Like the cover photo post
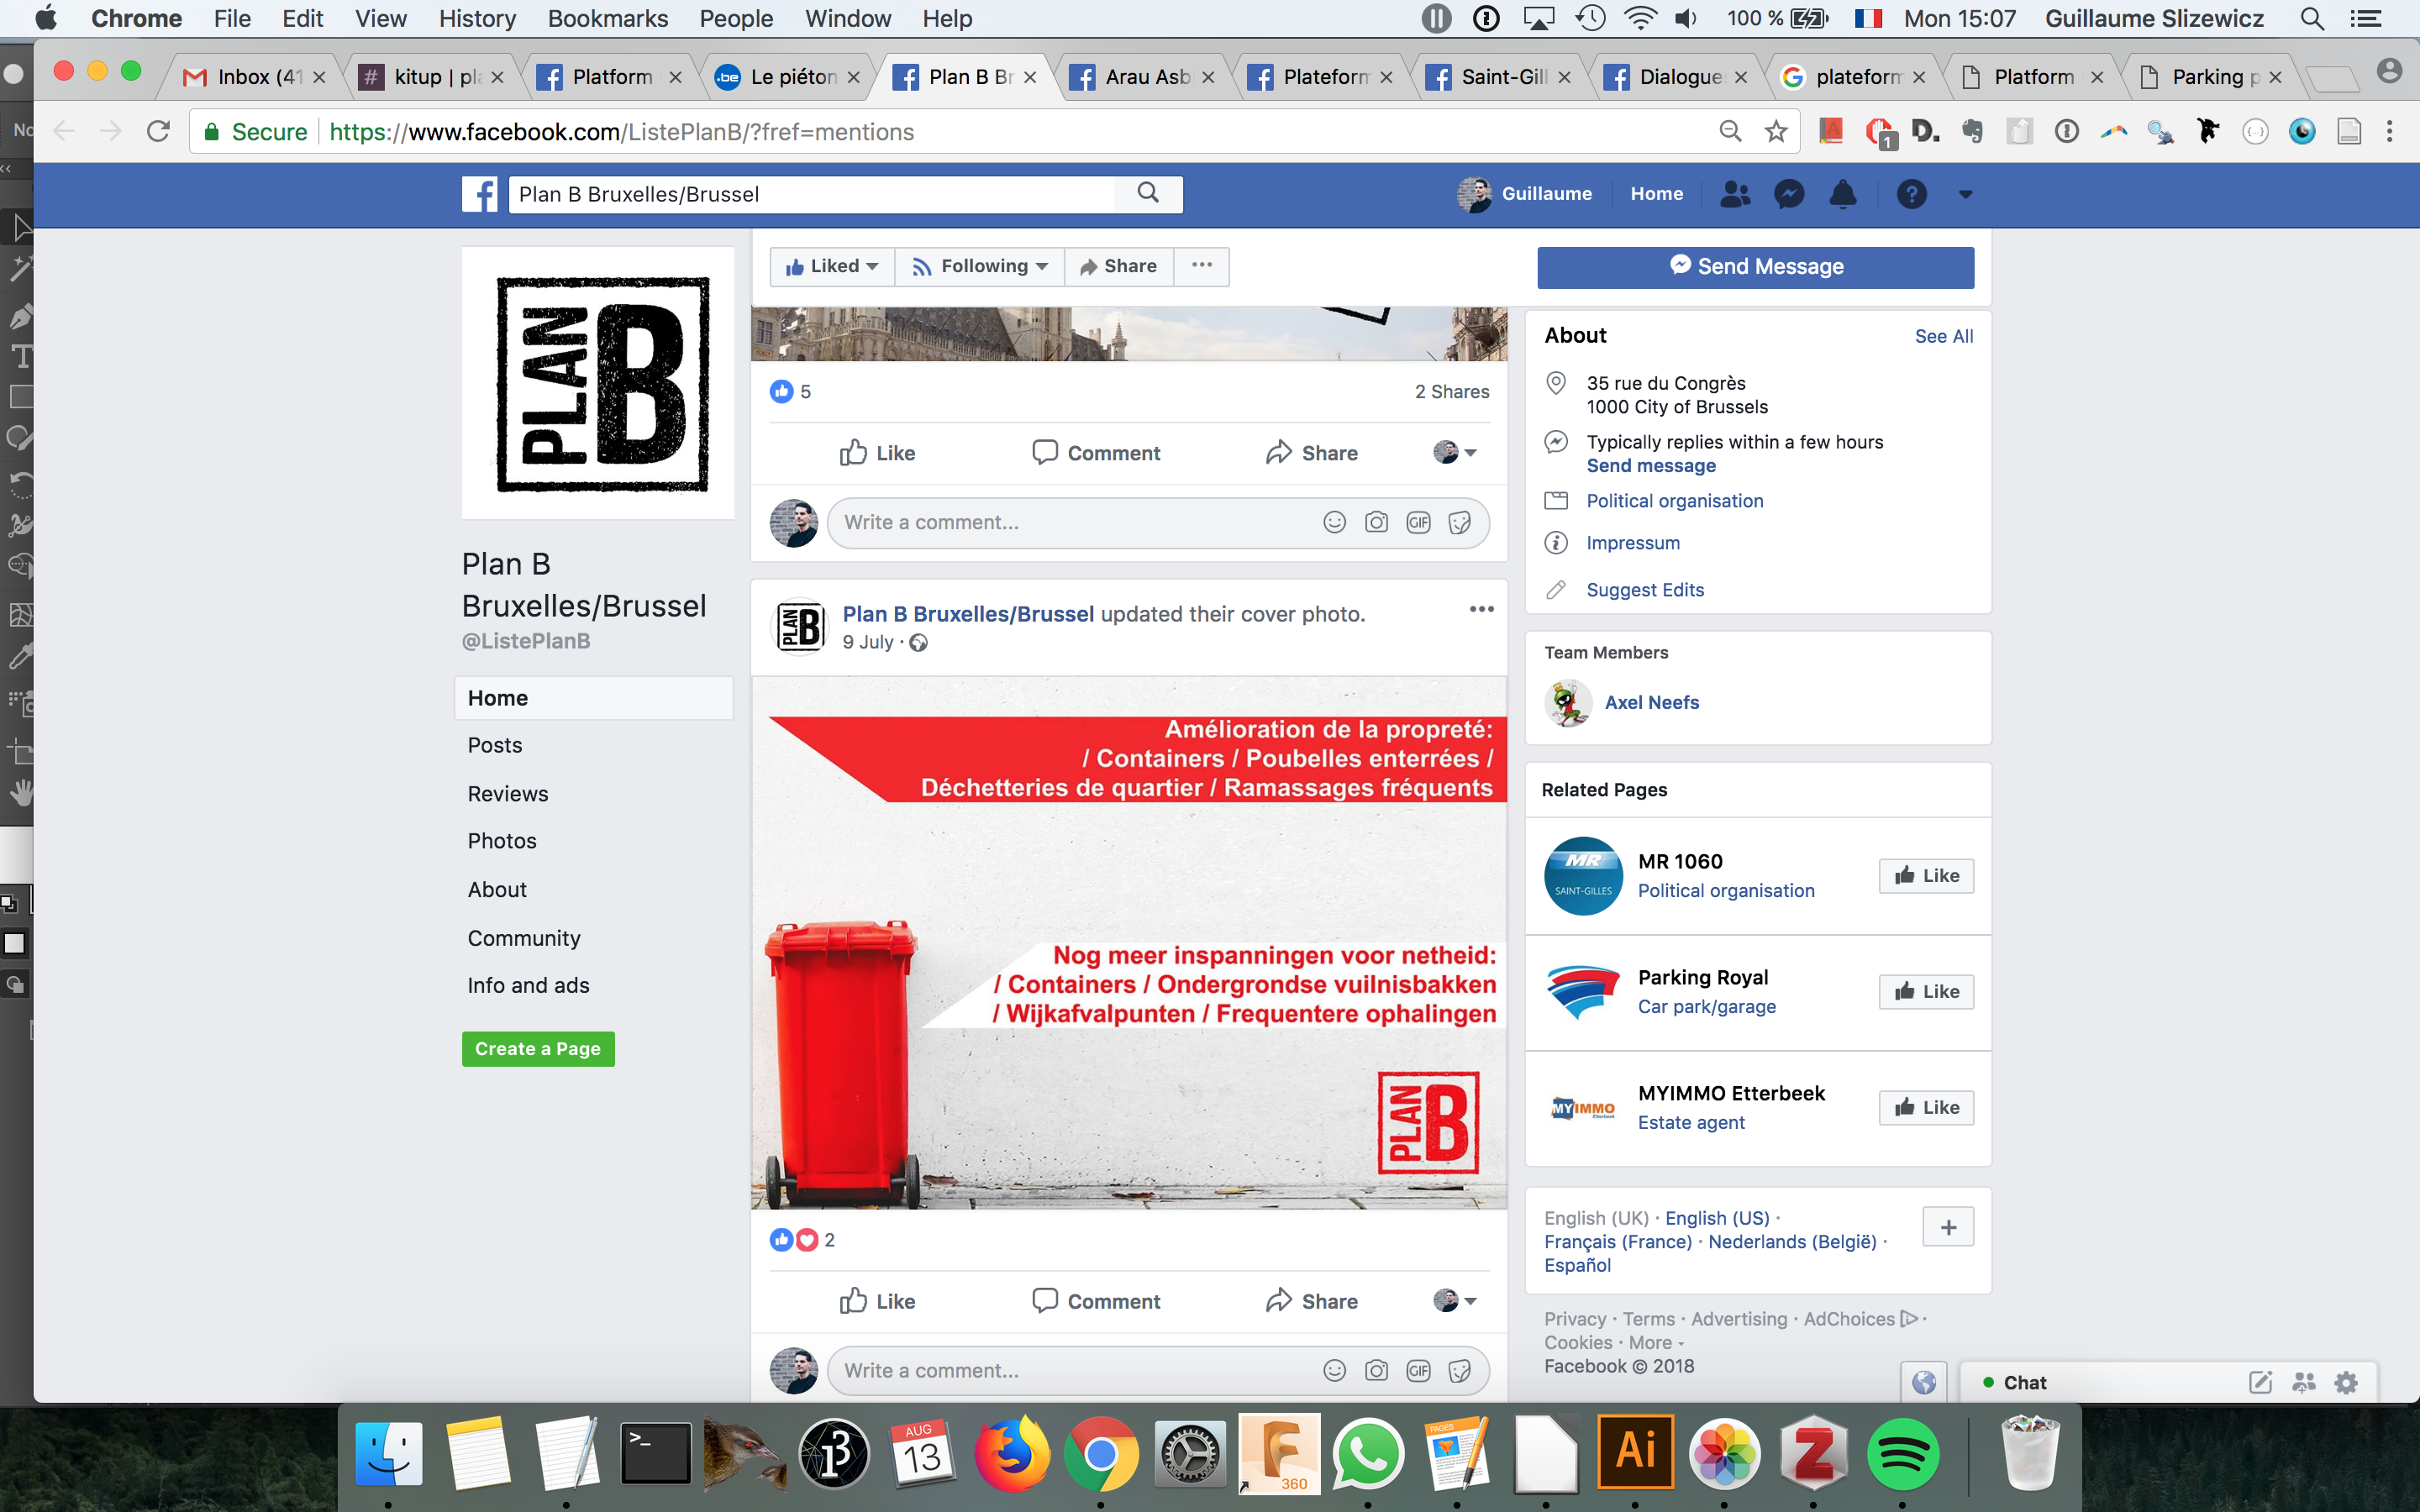 [877, 1300]
